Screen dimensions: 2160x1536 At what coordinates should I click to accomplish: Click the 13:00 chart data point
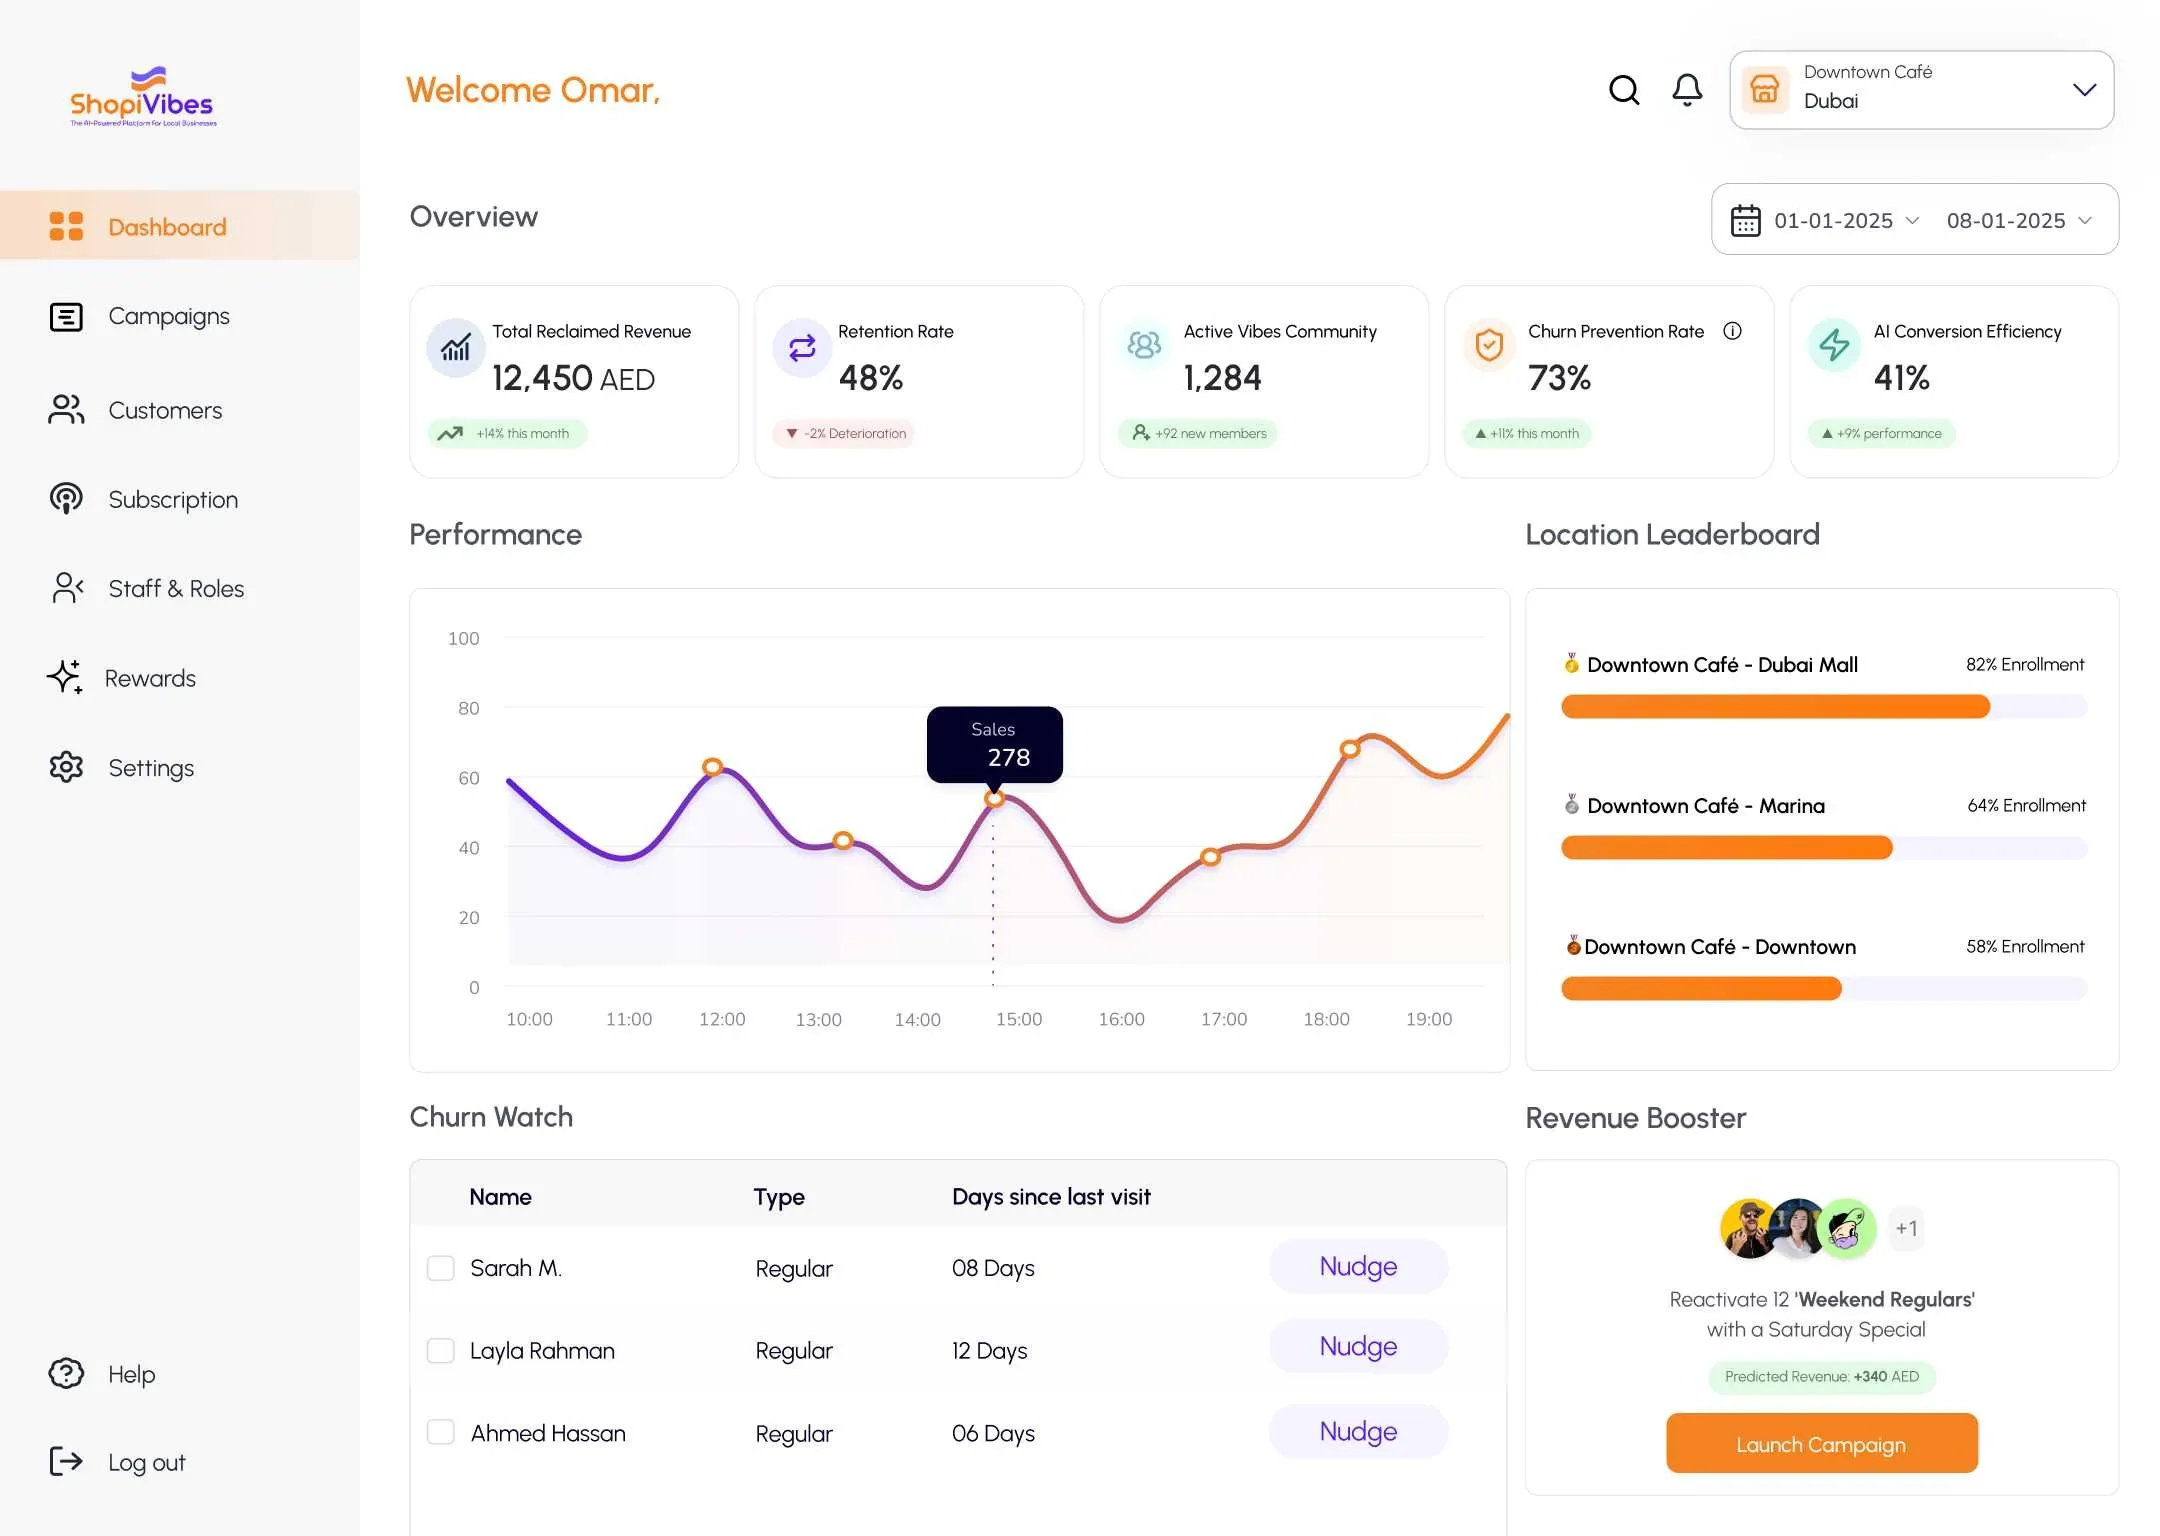point(843,840)
